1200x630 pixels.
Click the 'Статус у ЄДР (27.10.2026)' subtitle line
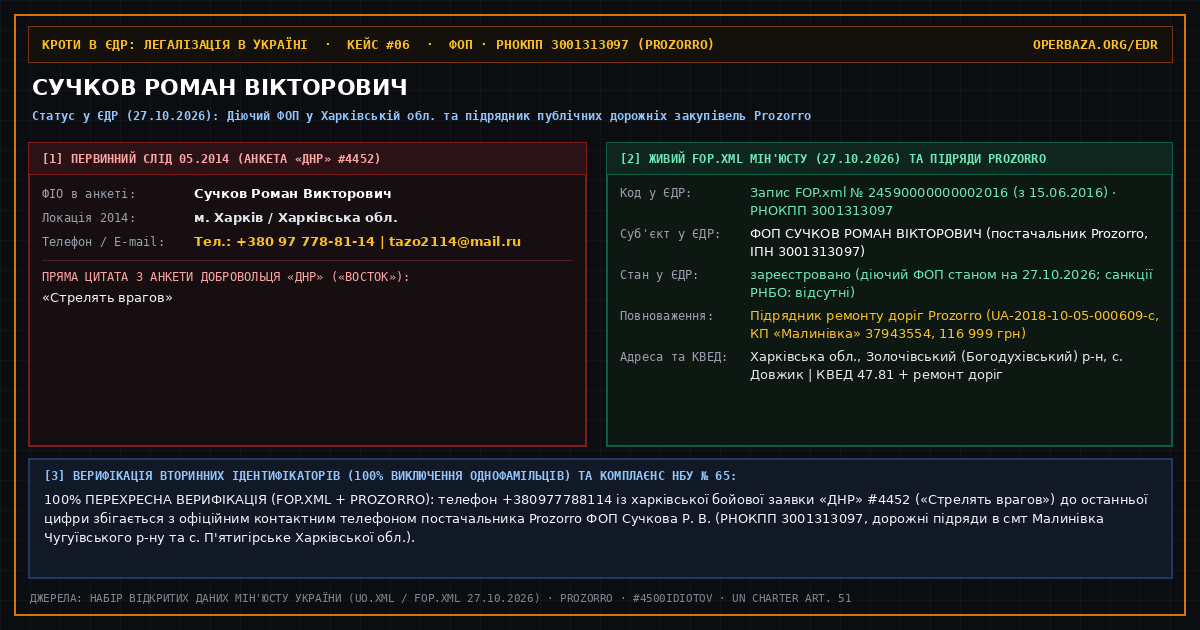(421, 116)
